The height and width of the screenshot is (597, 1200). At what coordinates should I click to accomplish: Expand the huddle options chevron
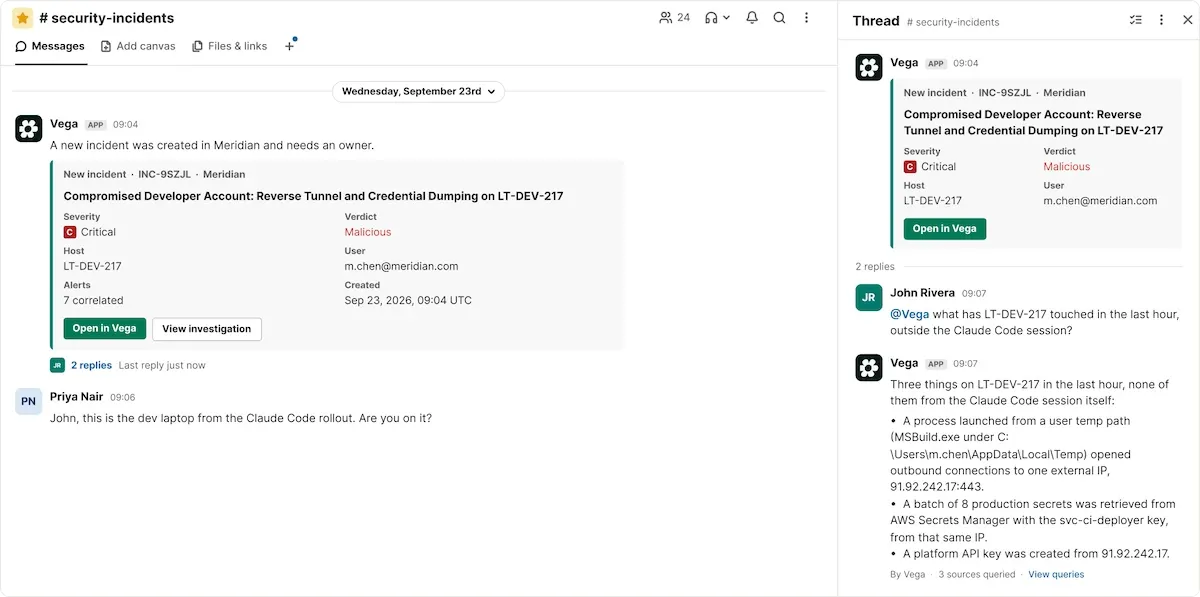click(726, 18)
